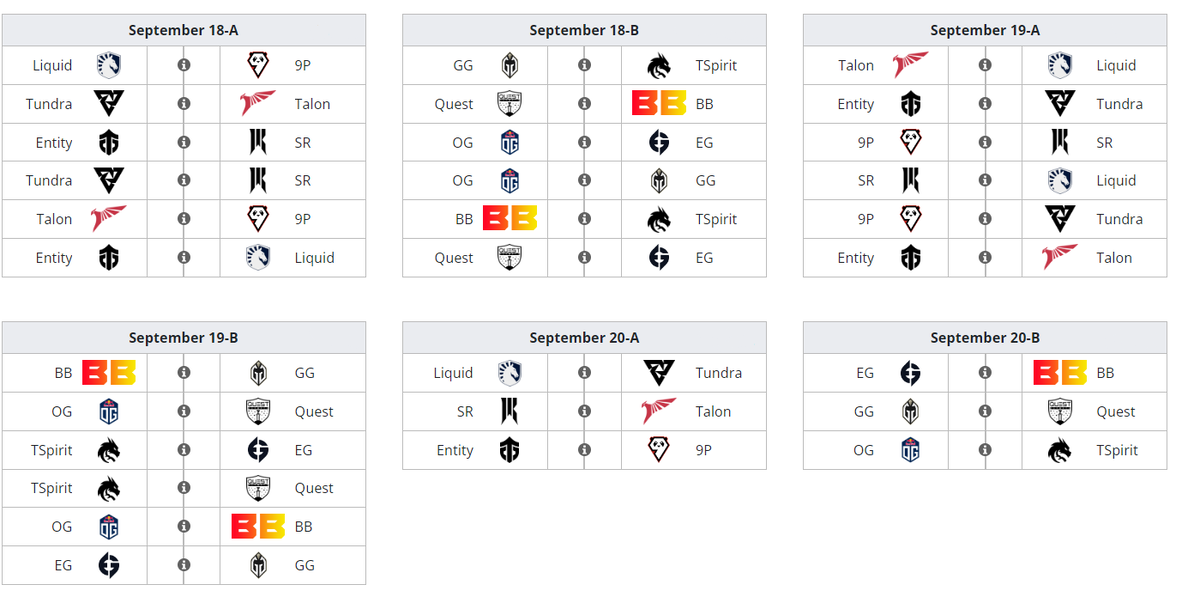The height and width of the screenshot is (597, 1200).
Task: Select the Shopify Rebellion (SR) logo in September 20-A
Action: pyautogui.click(x=510, y=411)
